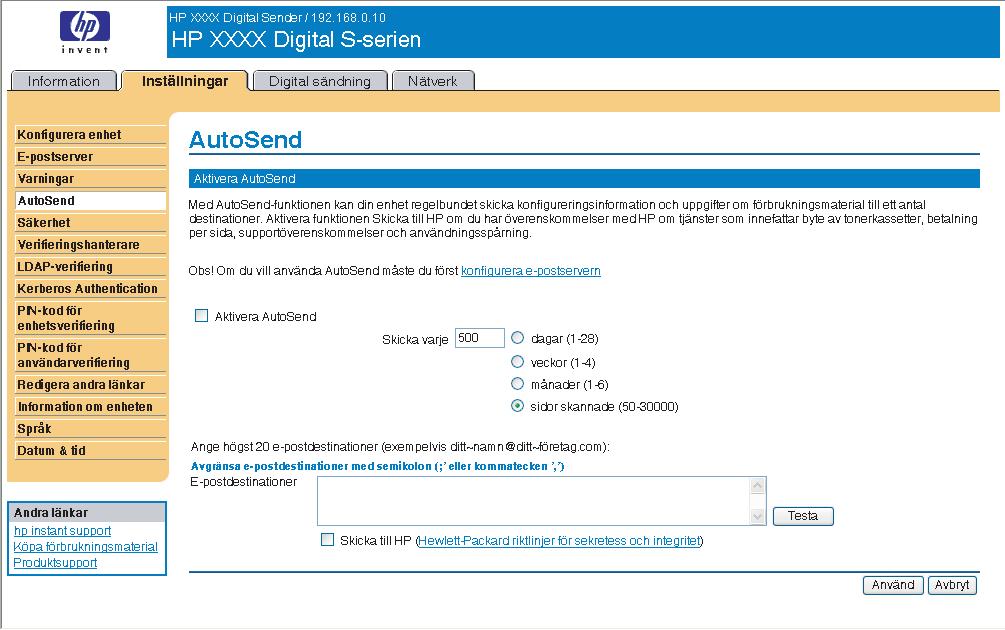1005x630 pixels.
Task: Open Konfigurera enhet in sidebar
Action: click(x=90, y=135)
